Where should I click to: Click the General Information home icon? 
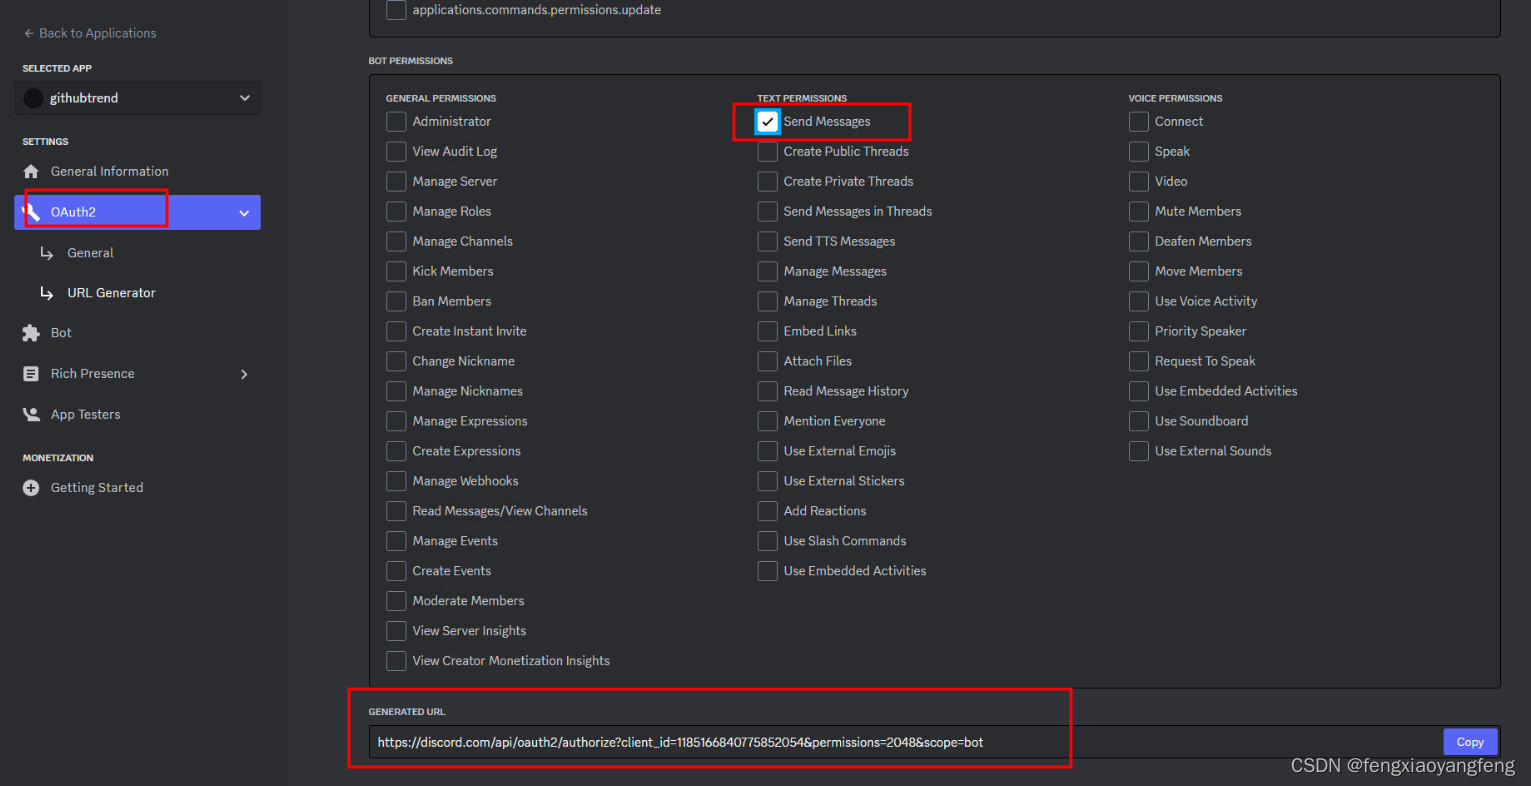point(31,171)
